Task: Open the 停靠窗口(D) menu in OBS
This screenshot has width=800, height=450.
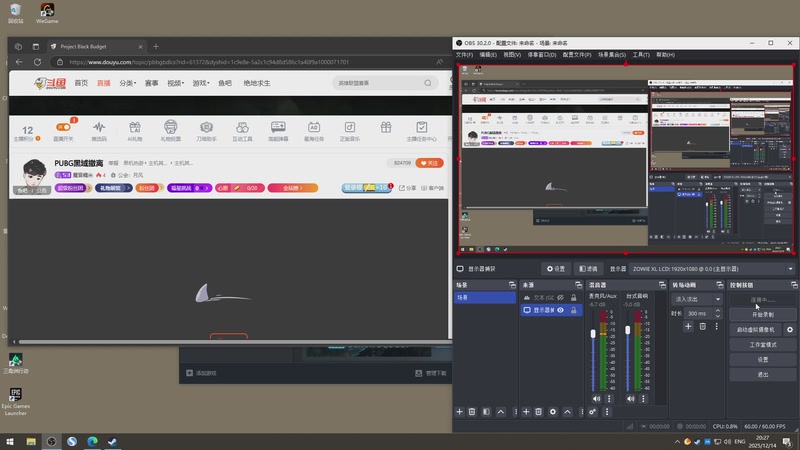Action: coord(542,55)
